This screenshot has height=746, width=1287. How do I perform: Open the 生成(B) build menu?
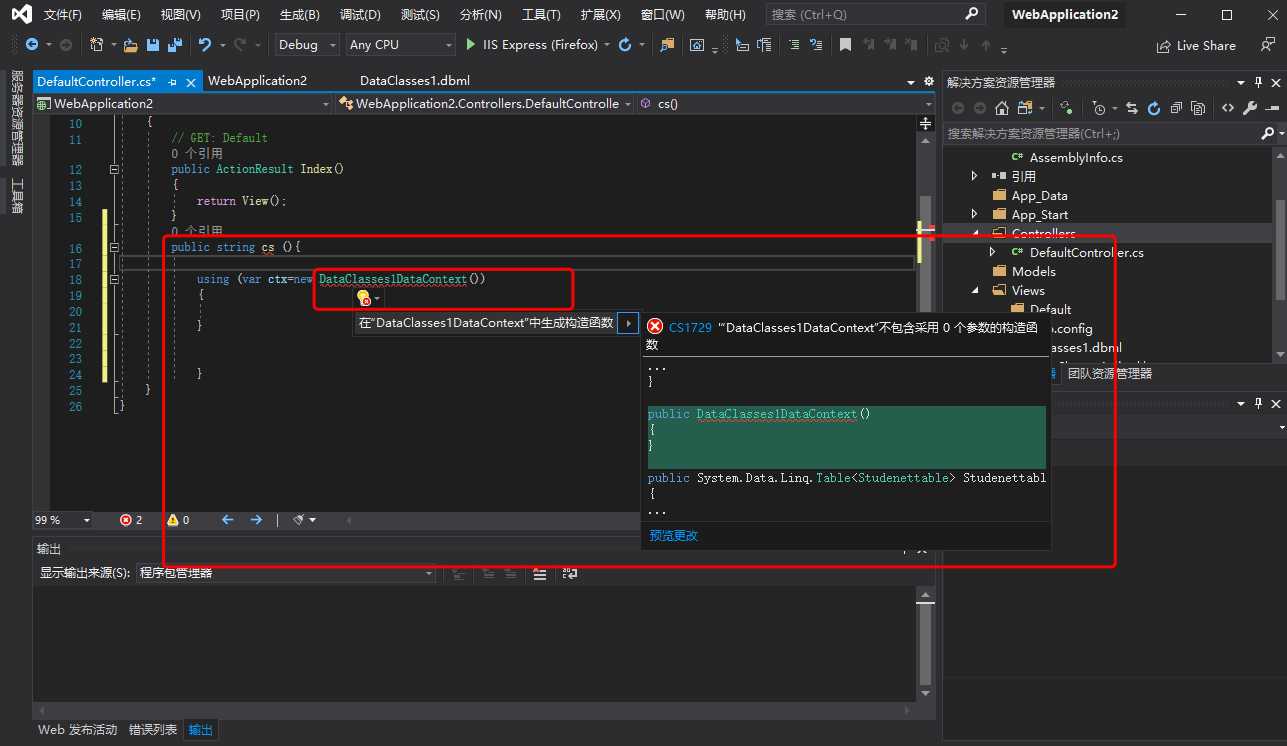[299, 15]
